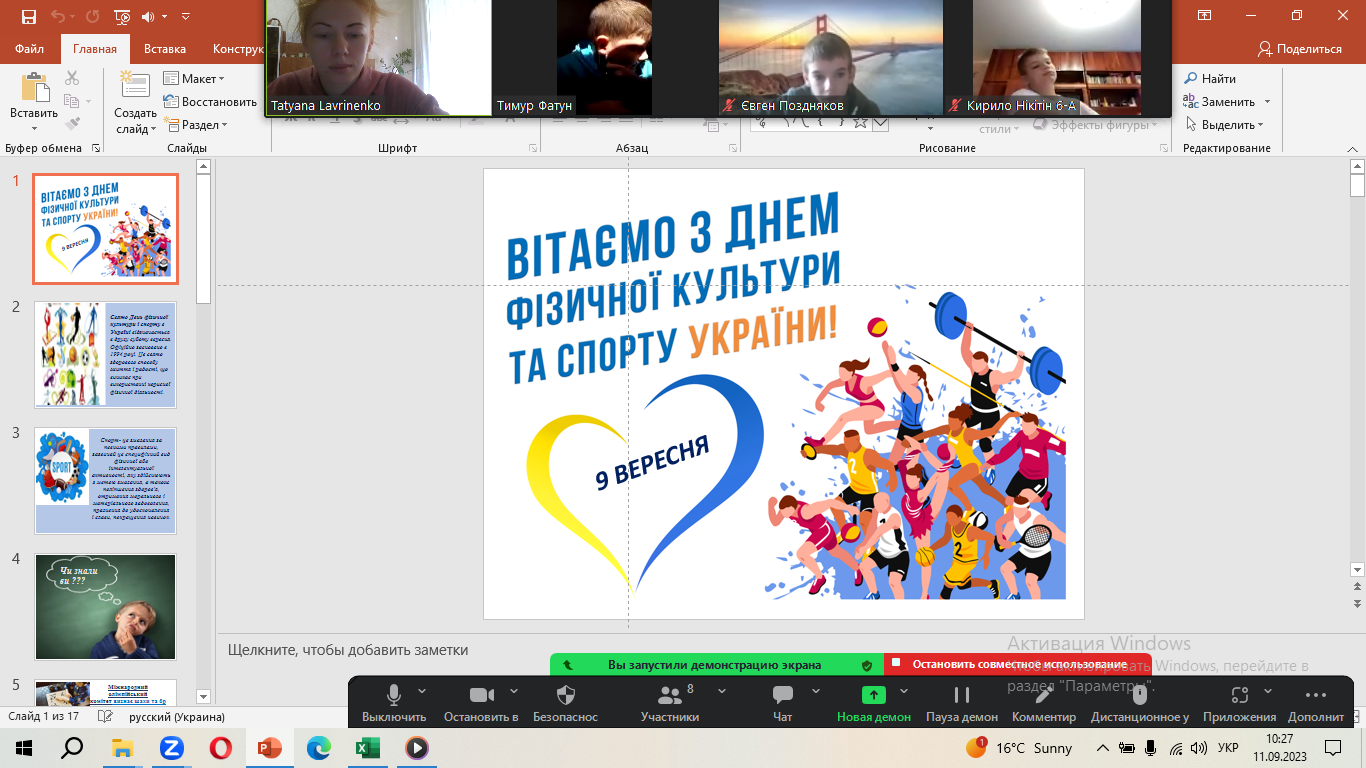Select the Format Painter brush icon
1366x768 pixels.
pyautogui.click(x=72, y=124)
